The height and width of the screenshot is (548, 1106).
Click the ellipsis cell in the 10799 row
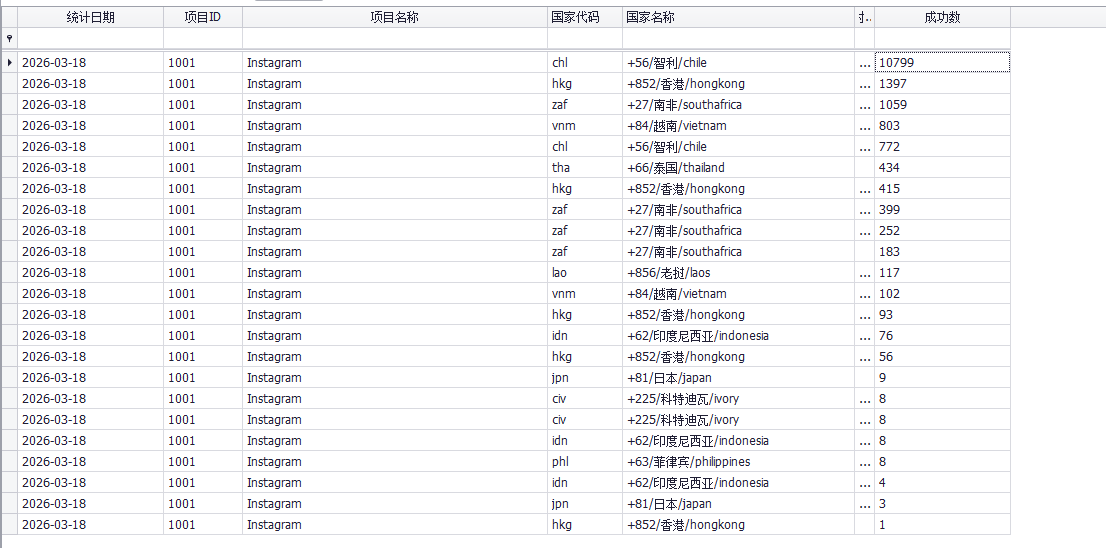pyautogui.click(x=865, y=63)
